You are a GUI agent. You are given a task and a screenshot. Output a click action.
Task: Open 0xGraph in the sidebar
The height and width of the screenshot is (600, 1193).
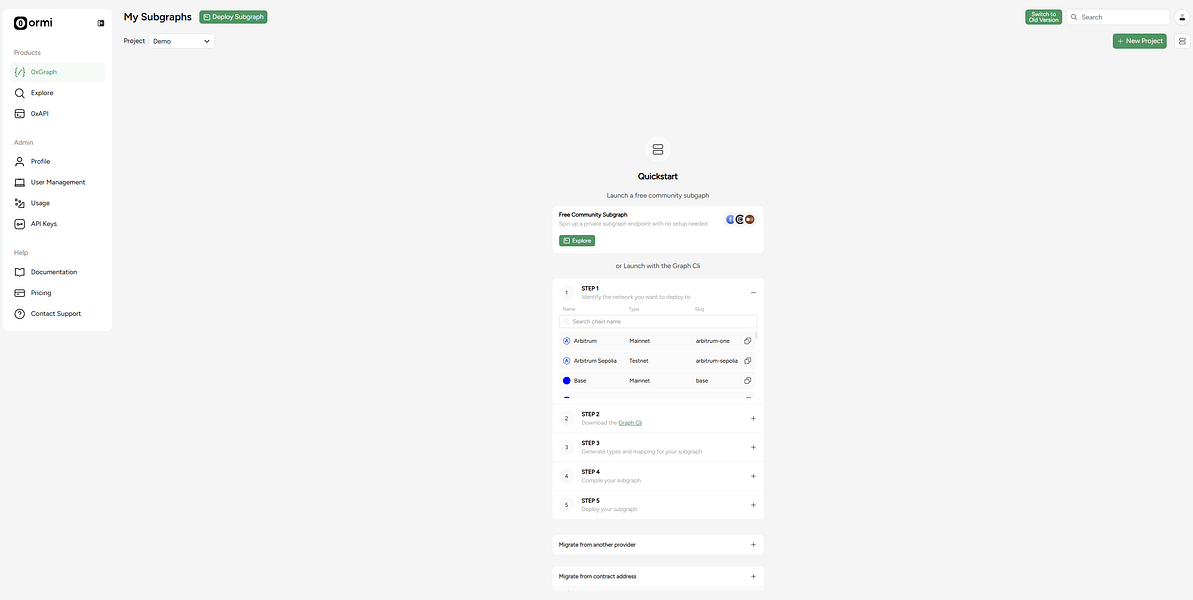[57, 72]
